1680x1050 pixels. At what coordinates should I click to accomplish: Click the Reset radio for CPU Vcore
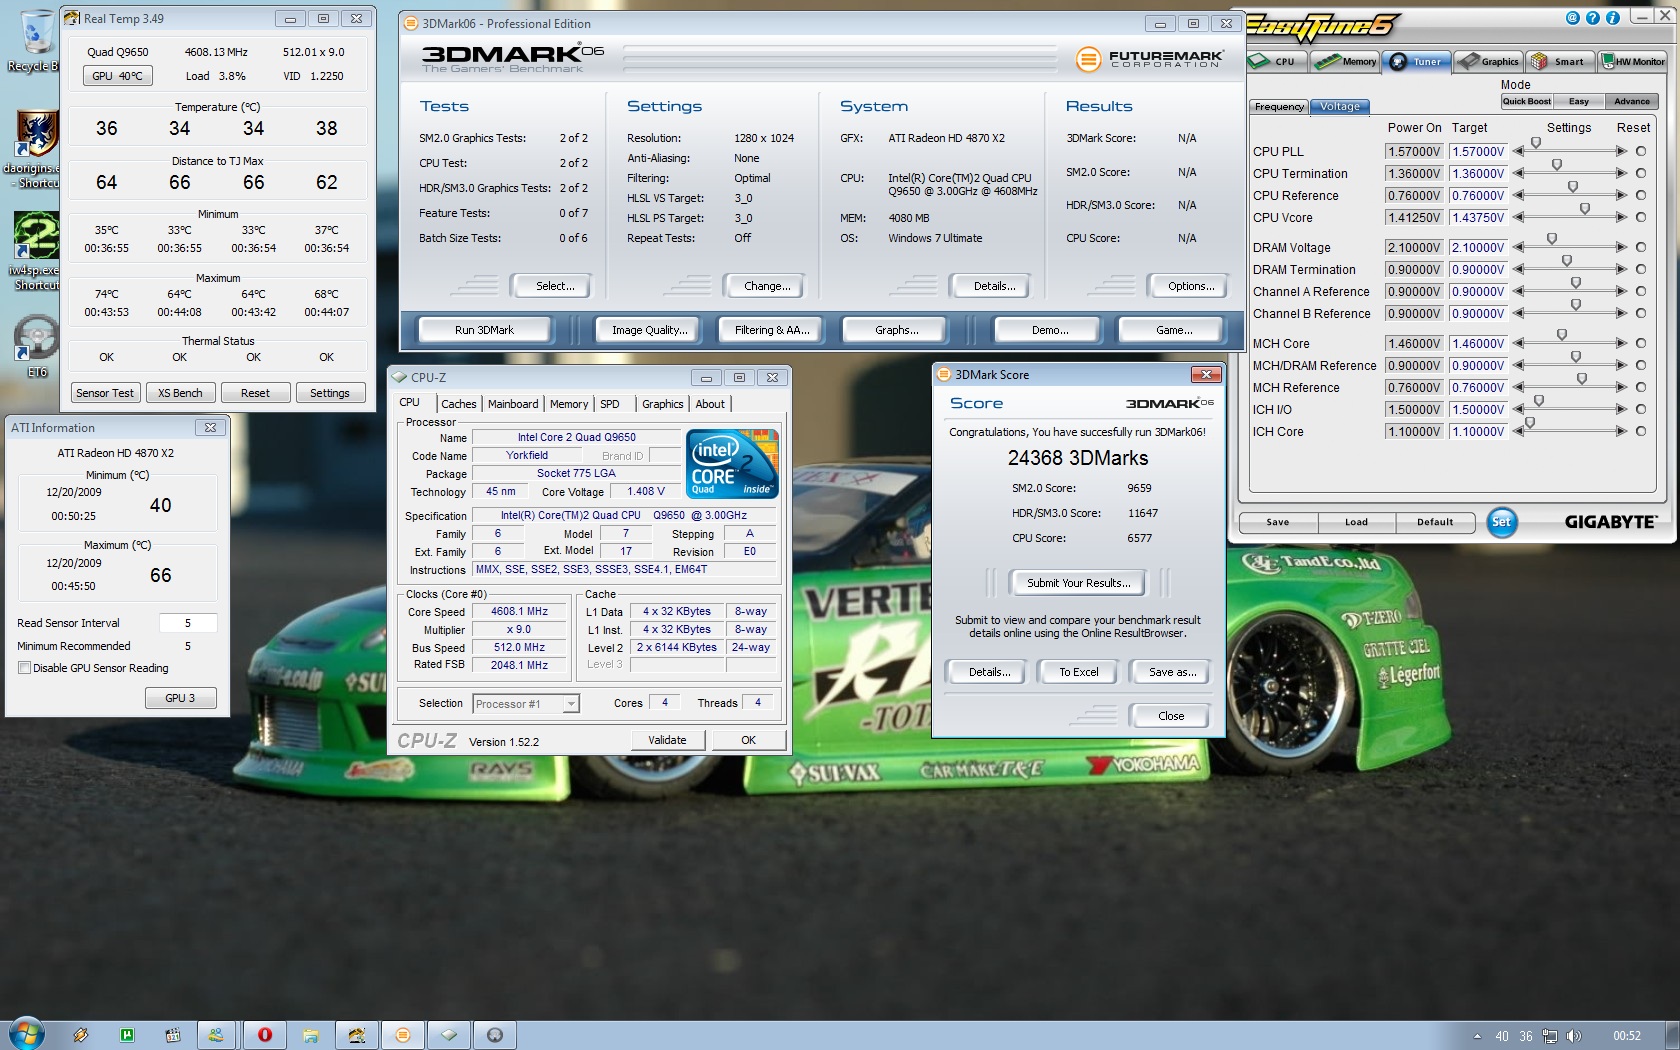pos(1640,218)
